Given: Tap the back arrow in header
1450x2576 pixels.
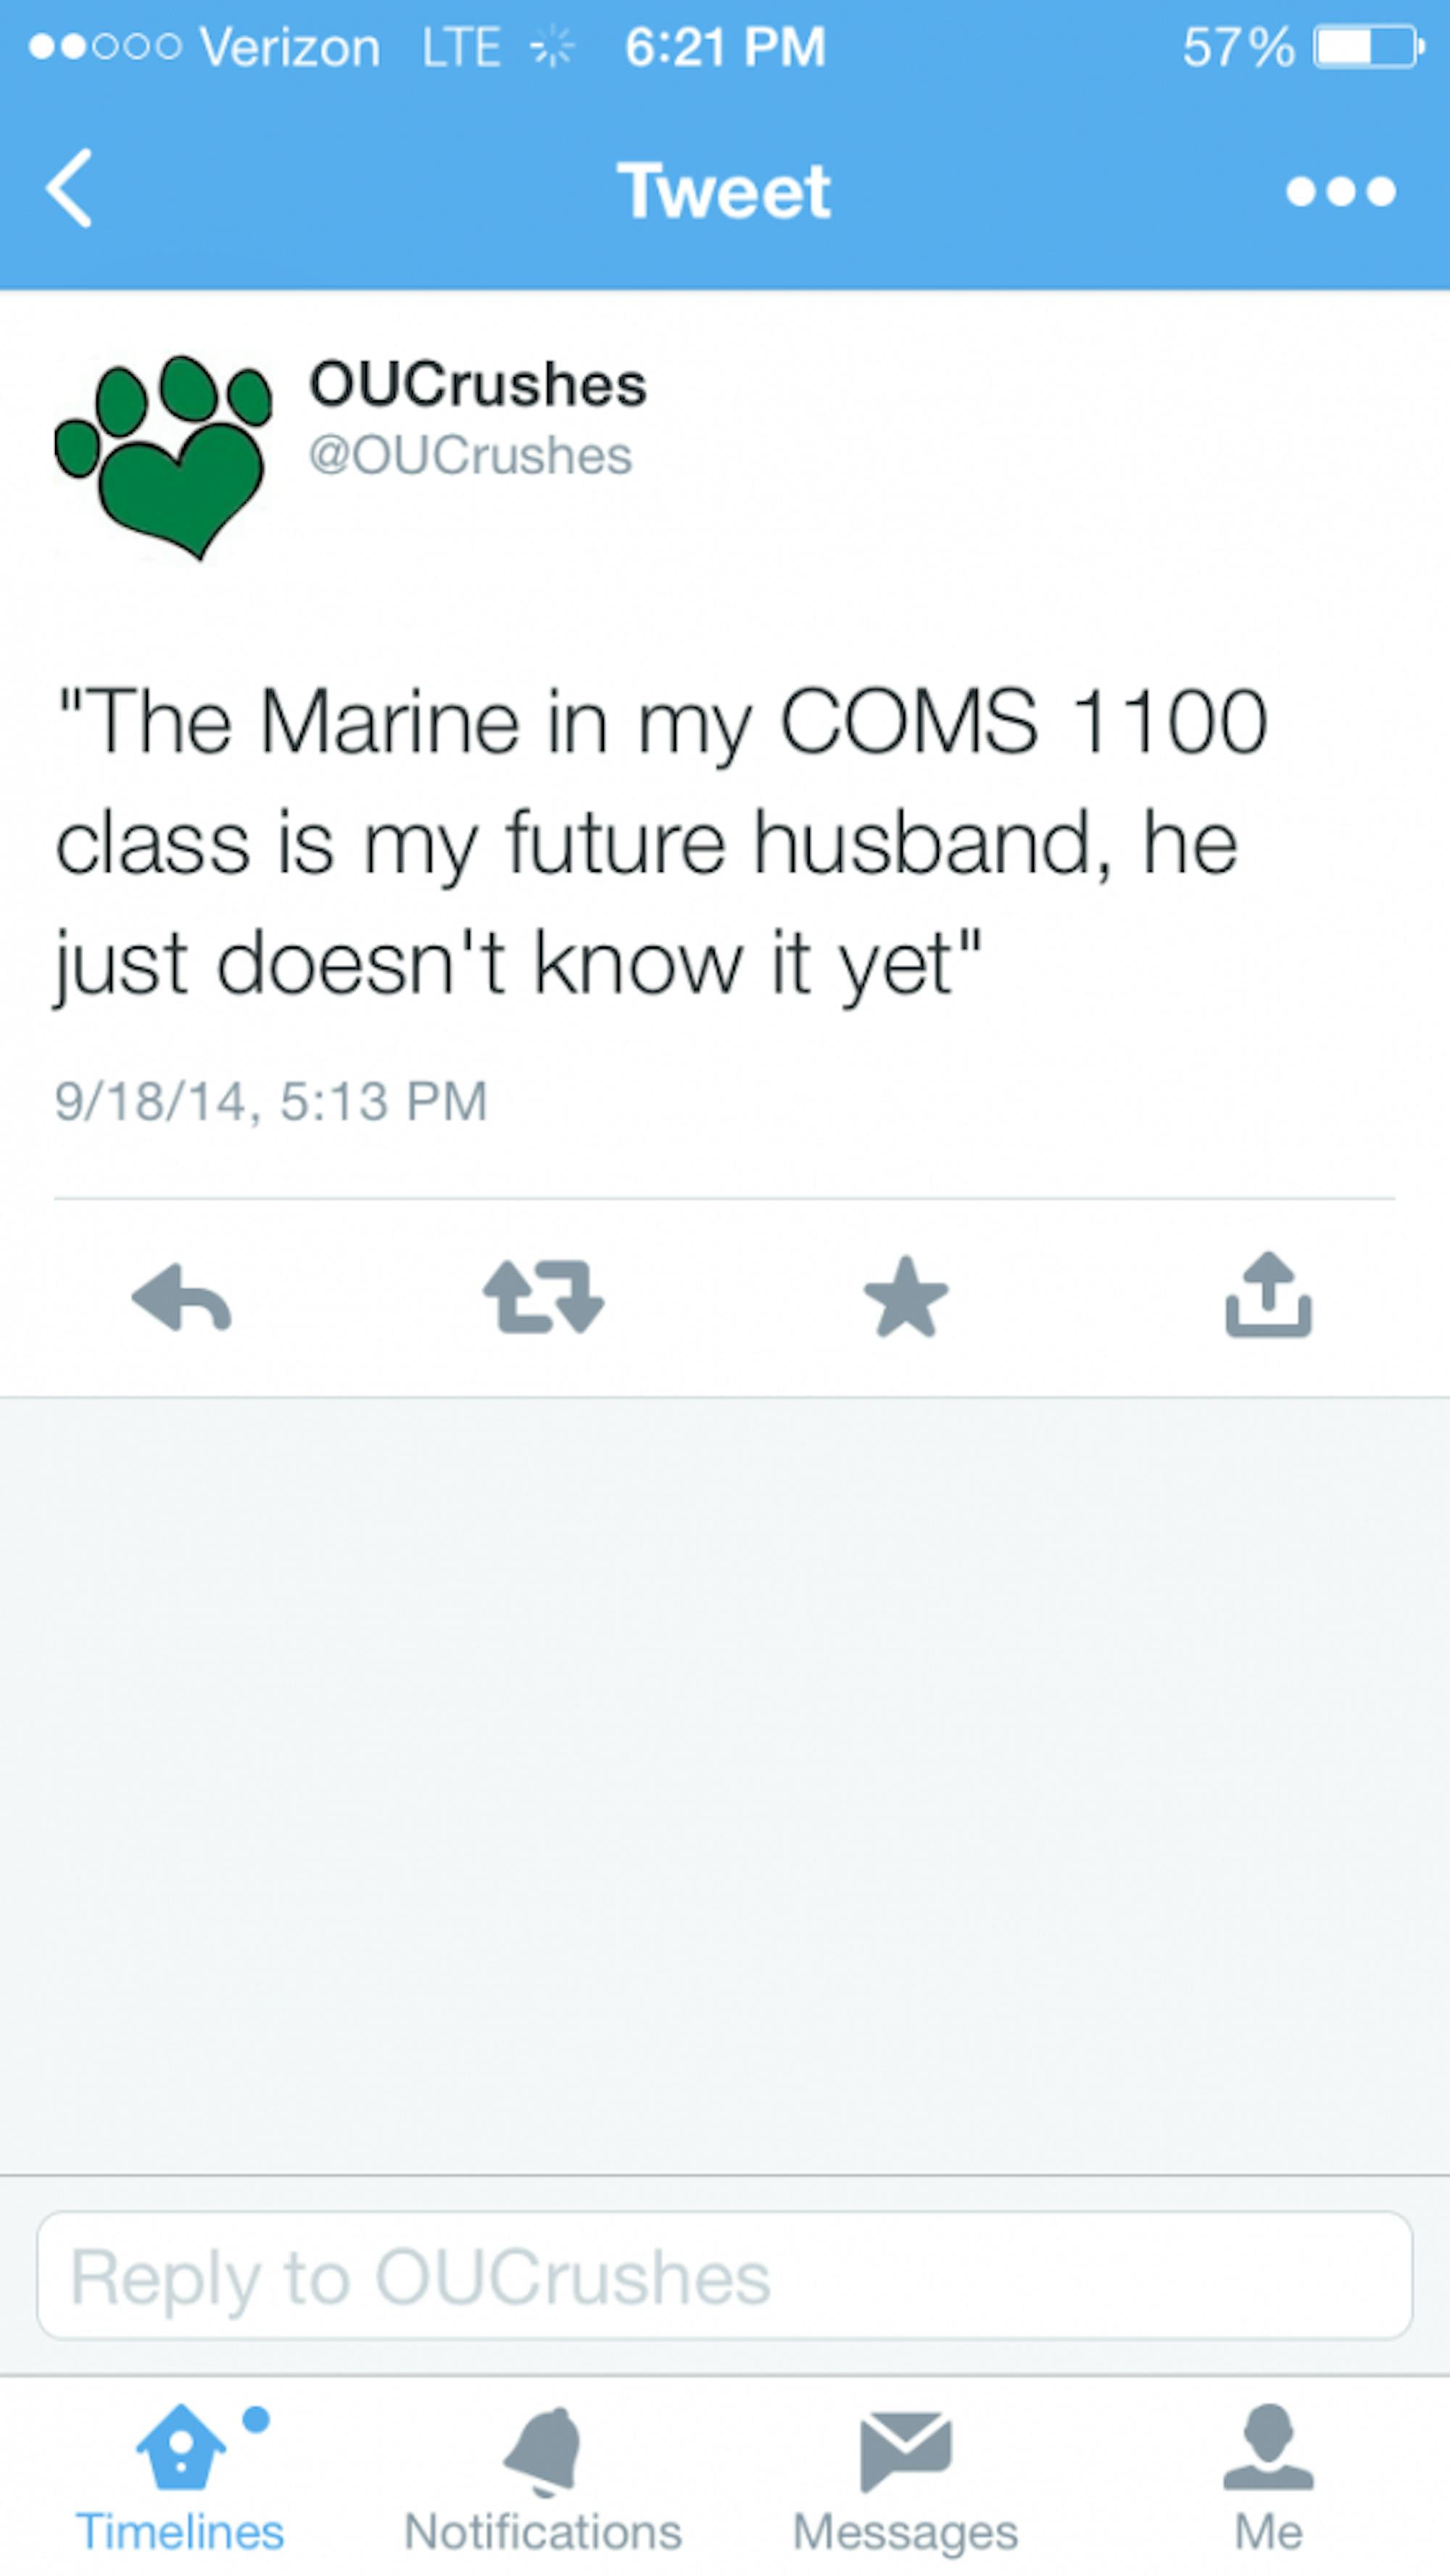Looking at the screenshot, I should (x=70, y=189).
